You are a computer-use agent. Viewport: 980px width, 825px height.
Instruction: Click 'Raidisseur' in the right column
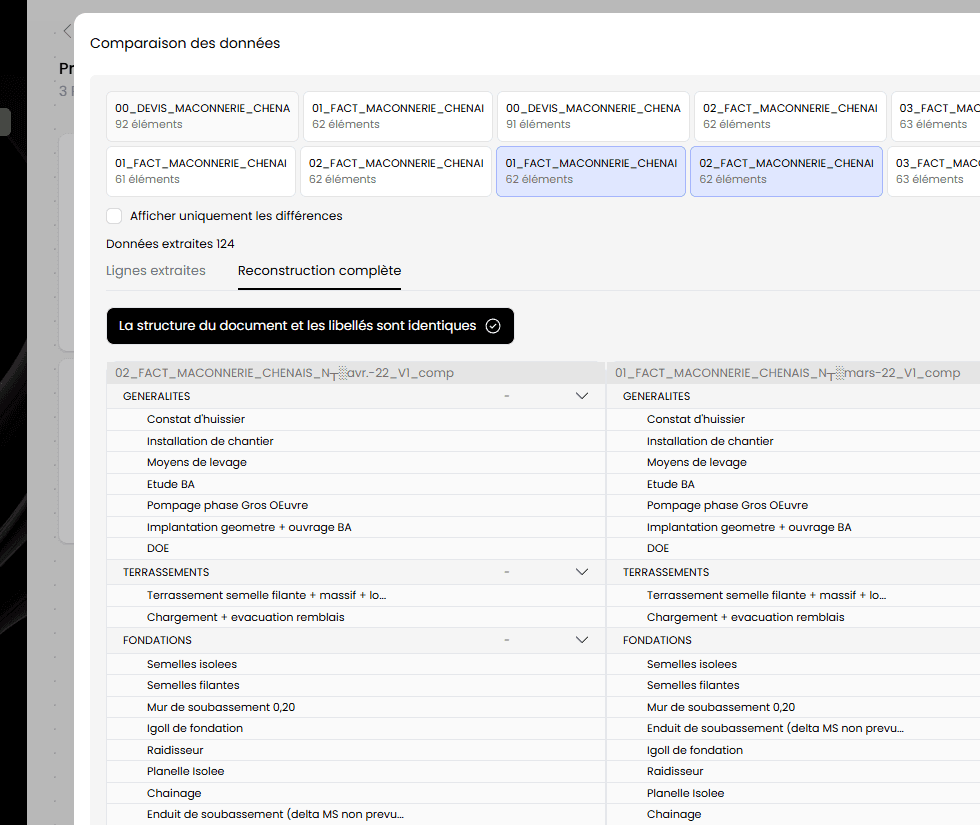click(x=675, y=772)
